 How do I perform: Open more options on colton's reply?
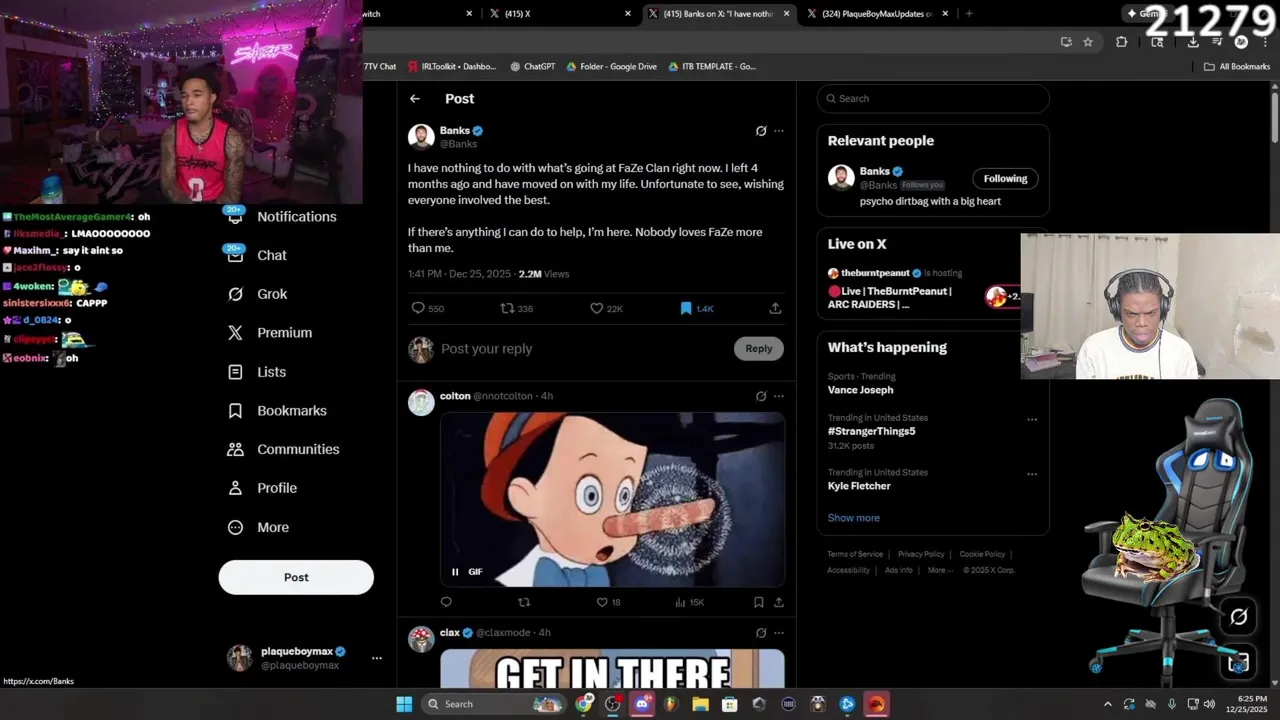click(x=779, y=396)
